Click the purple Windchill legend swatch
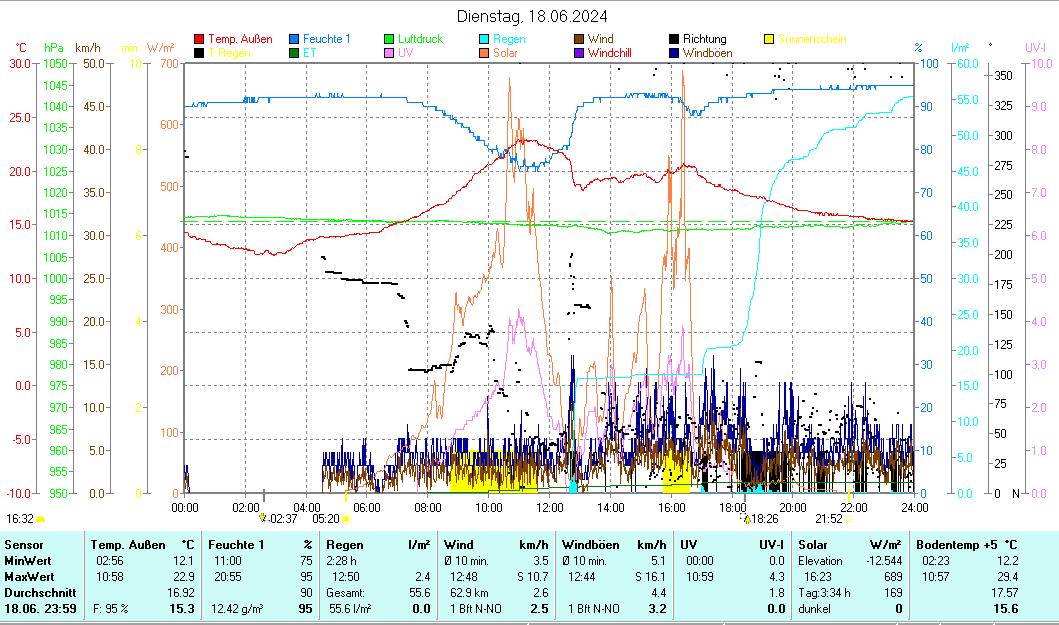This screenshot has width=1059, height=625. pos(579,53)
